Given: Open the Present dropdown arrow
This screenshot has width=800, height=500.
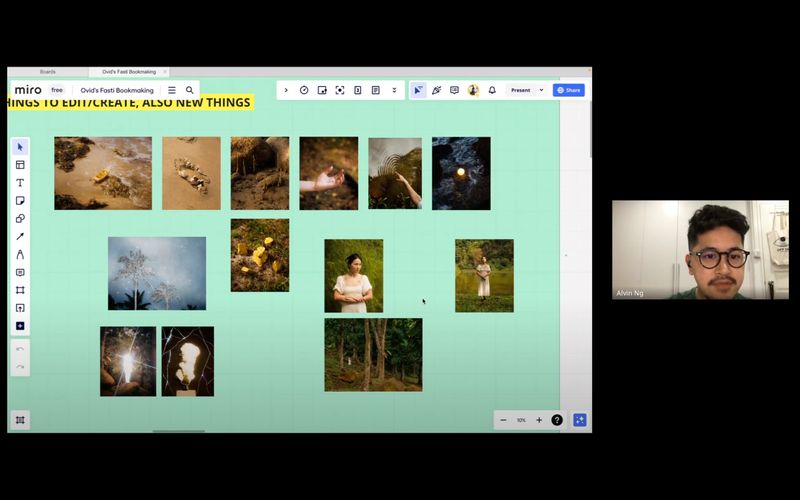Looking at the screenshot, I should (x=542, y=90).
